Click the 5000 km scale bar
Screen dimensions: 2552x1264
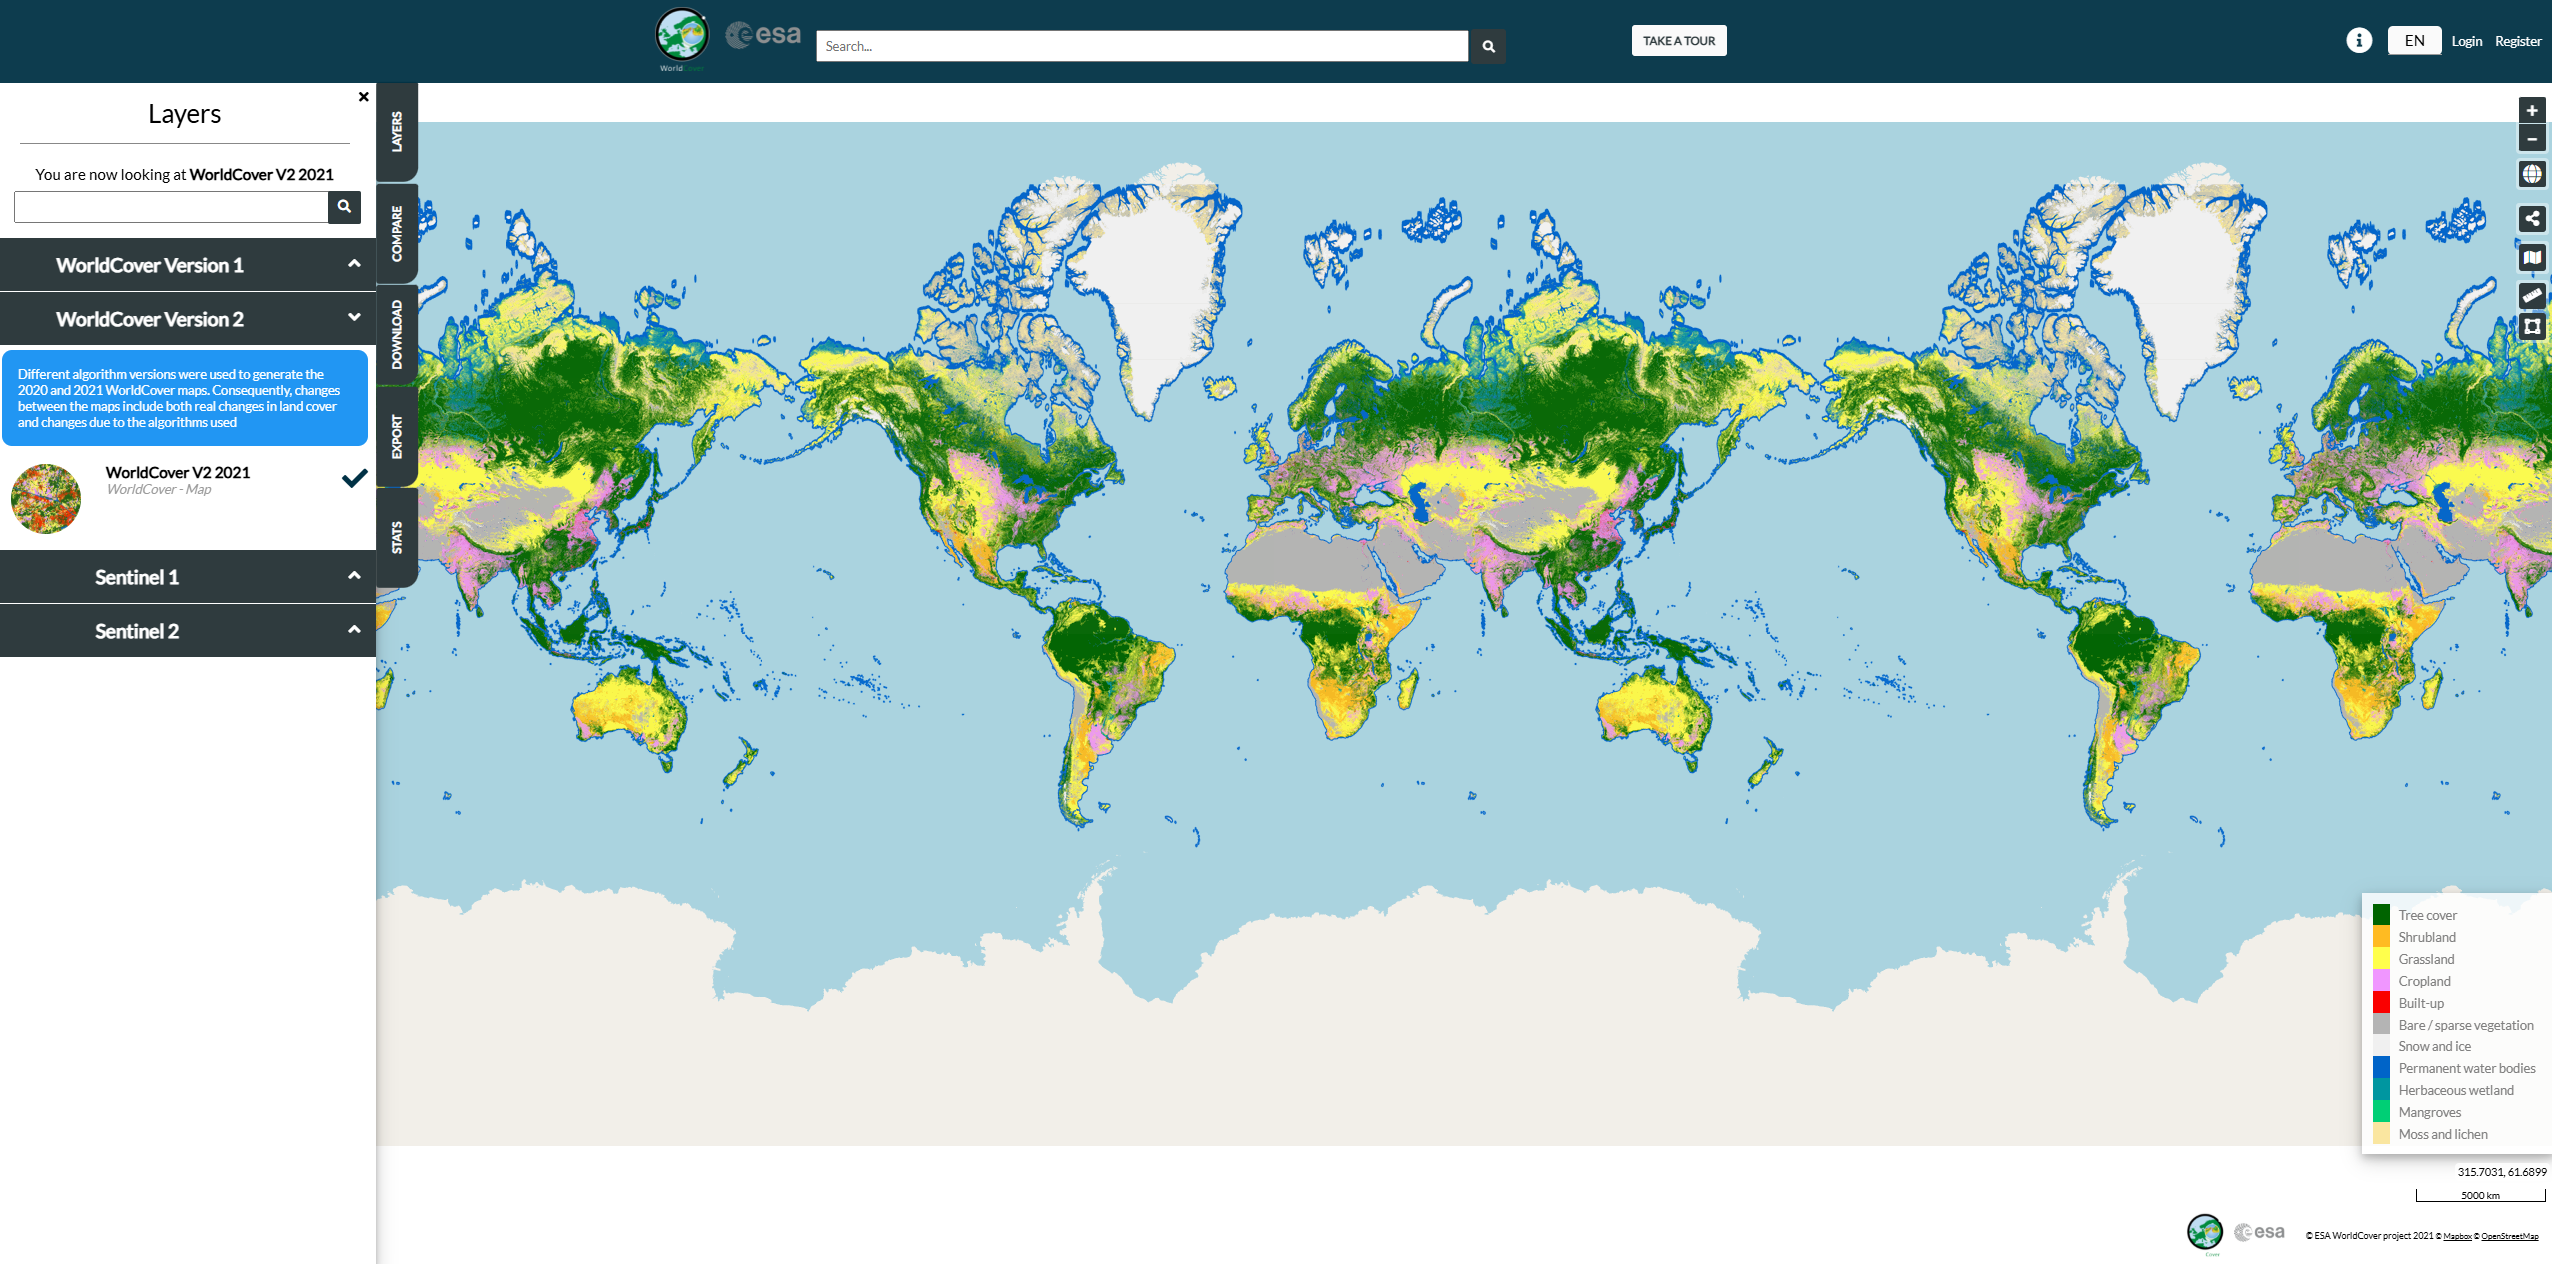pos(2480,1195)
